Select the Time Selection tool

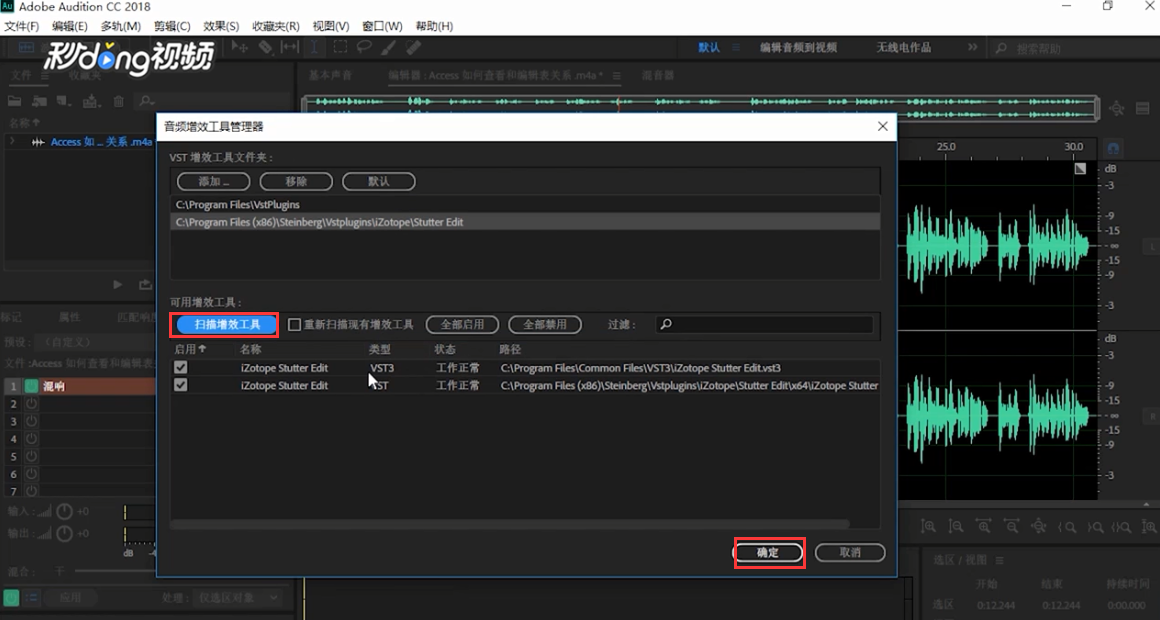pos(314,47)
